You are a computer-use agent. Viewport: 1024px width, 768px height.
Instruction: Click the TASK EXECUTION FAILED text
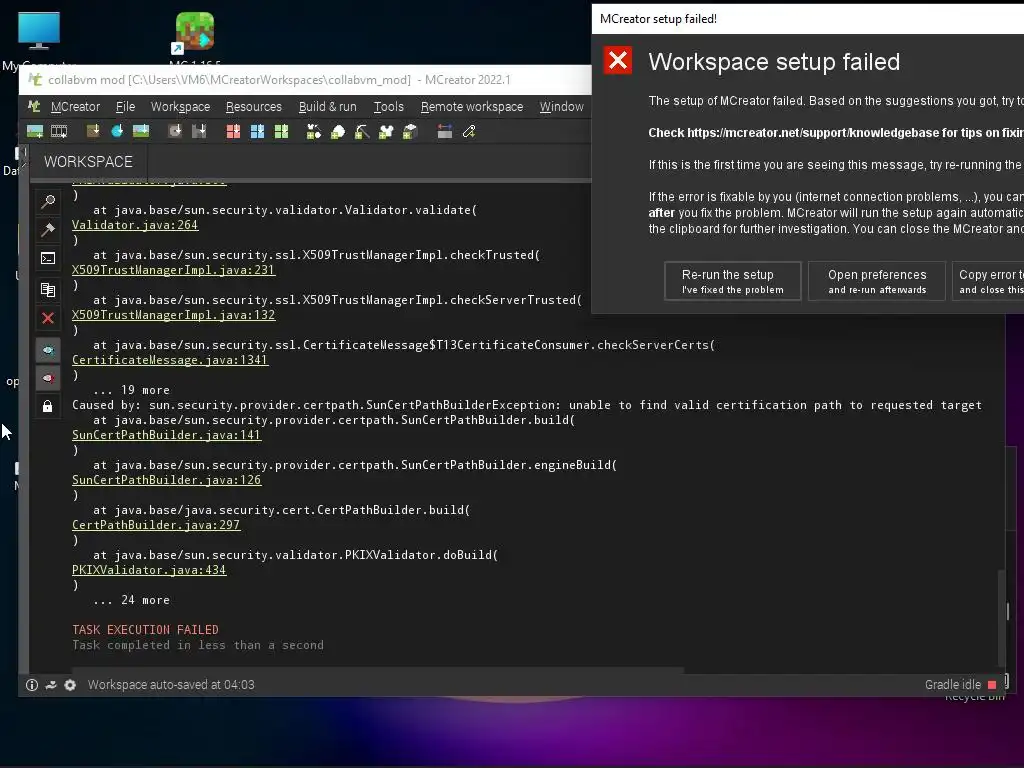tap(145, 630)
